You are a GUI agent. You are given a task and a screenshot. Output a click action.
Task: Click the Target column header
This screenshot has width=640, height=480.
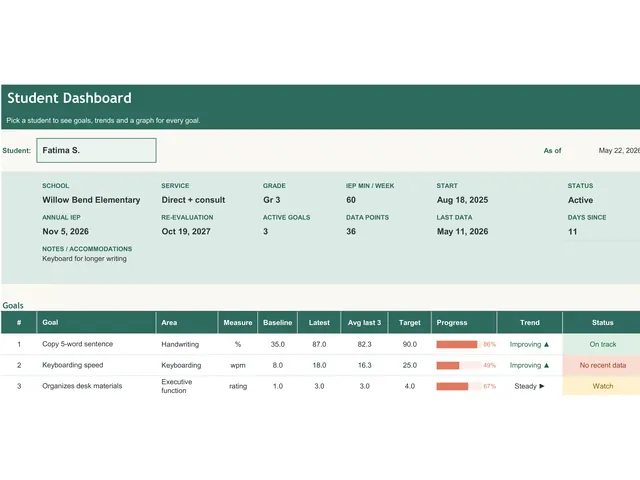point(409,322)
